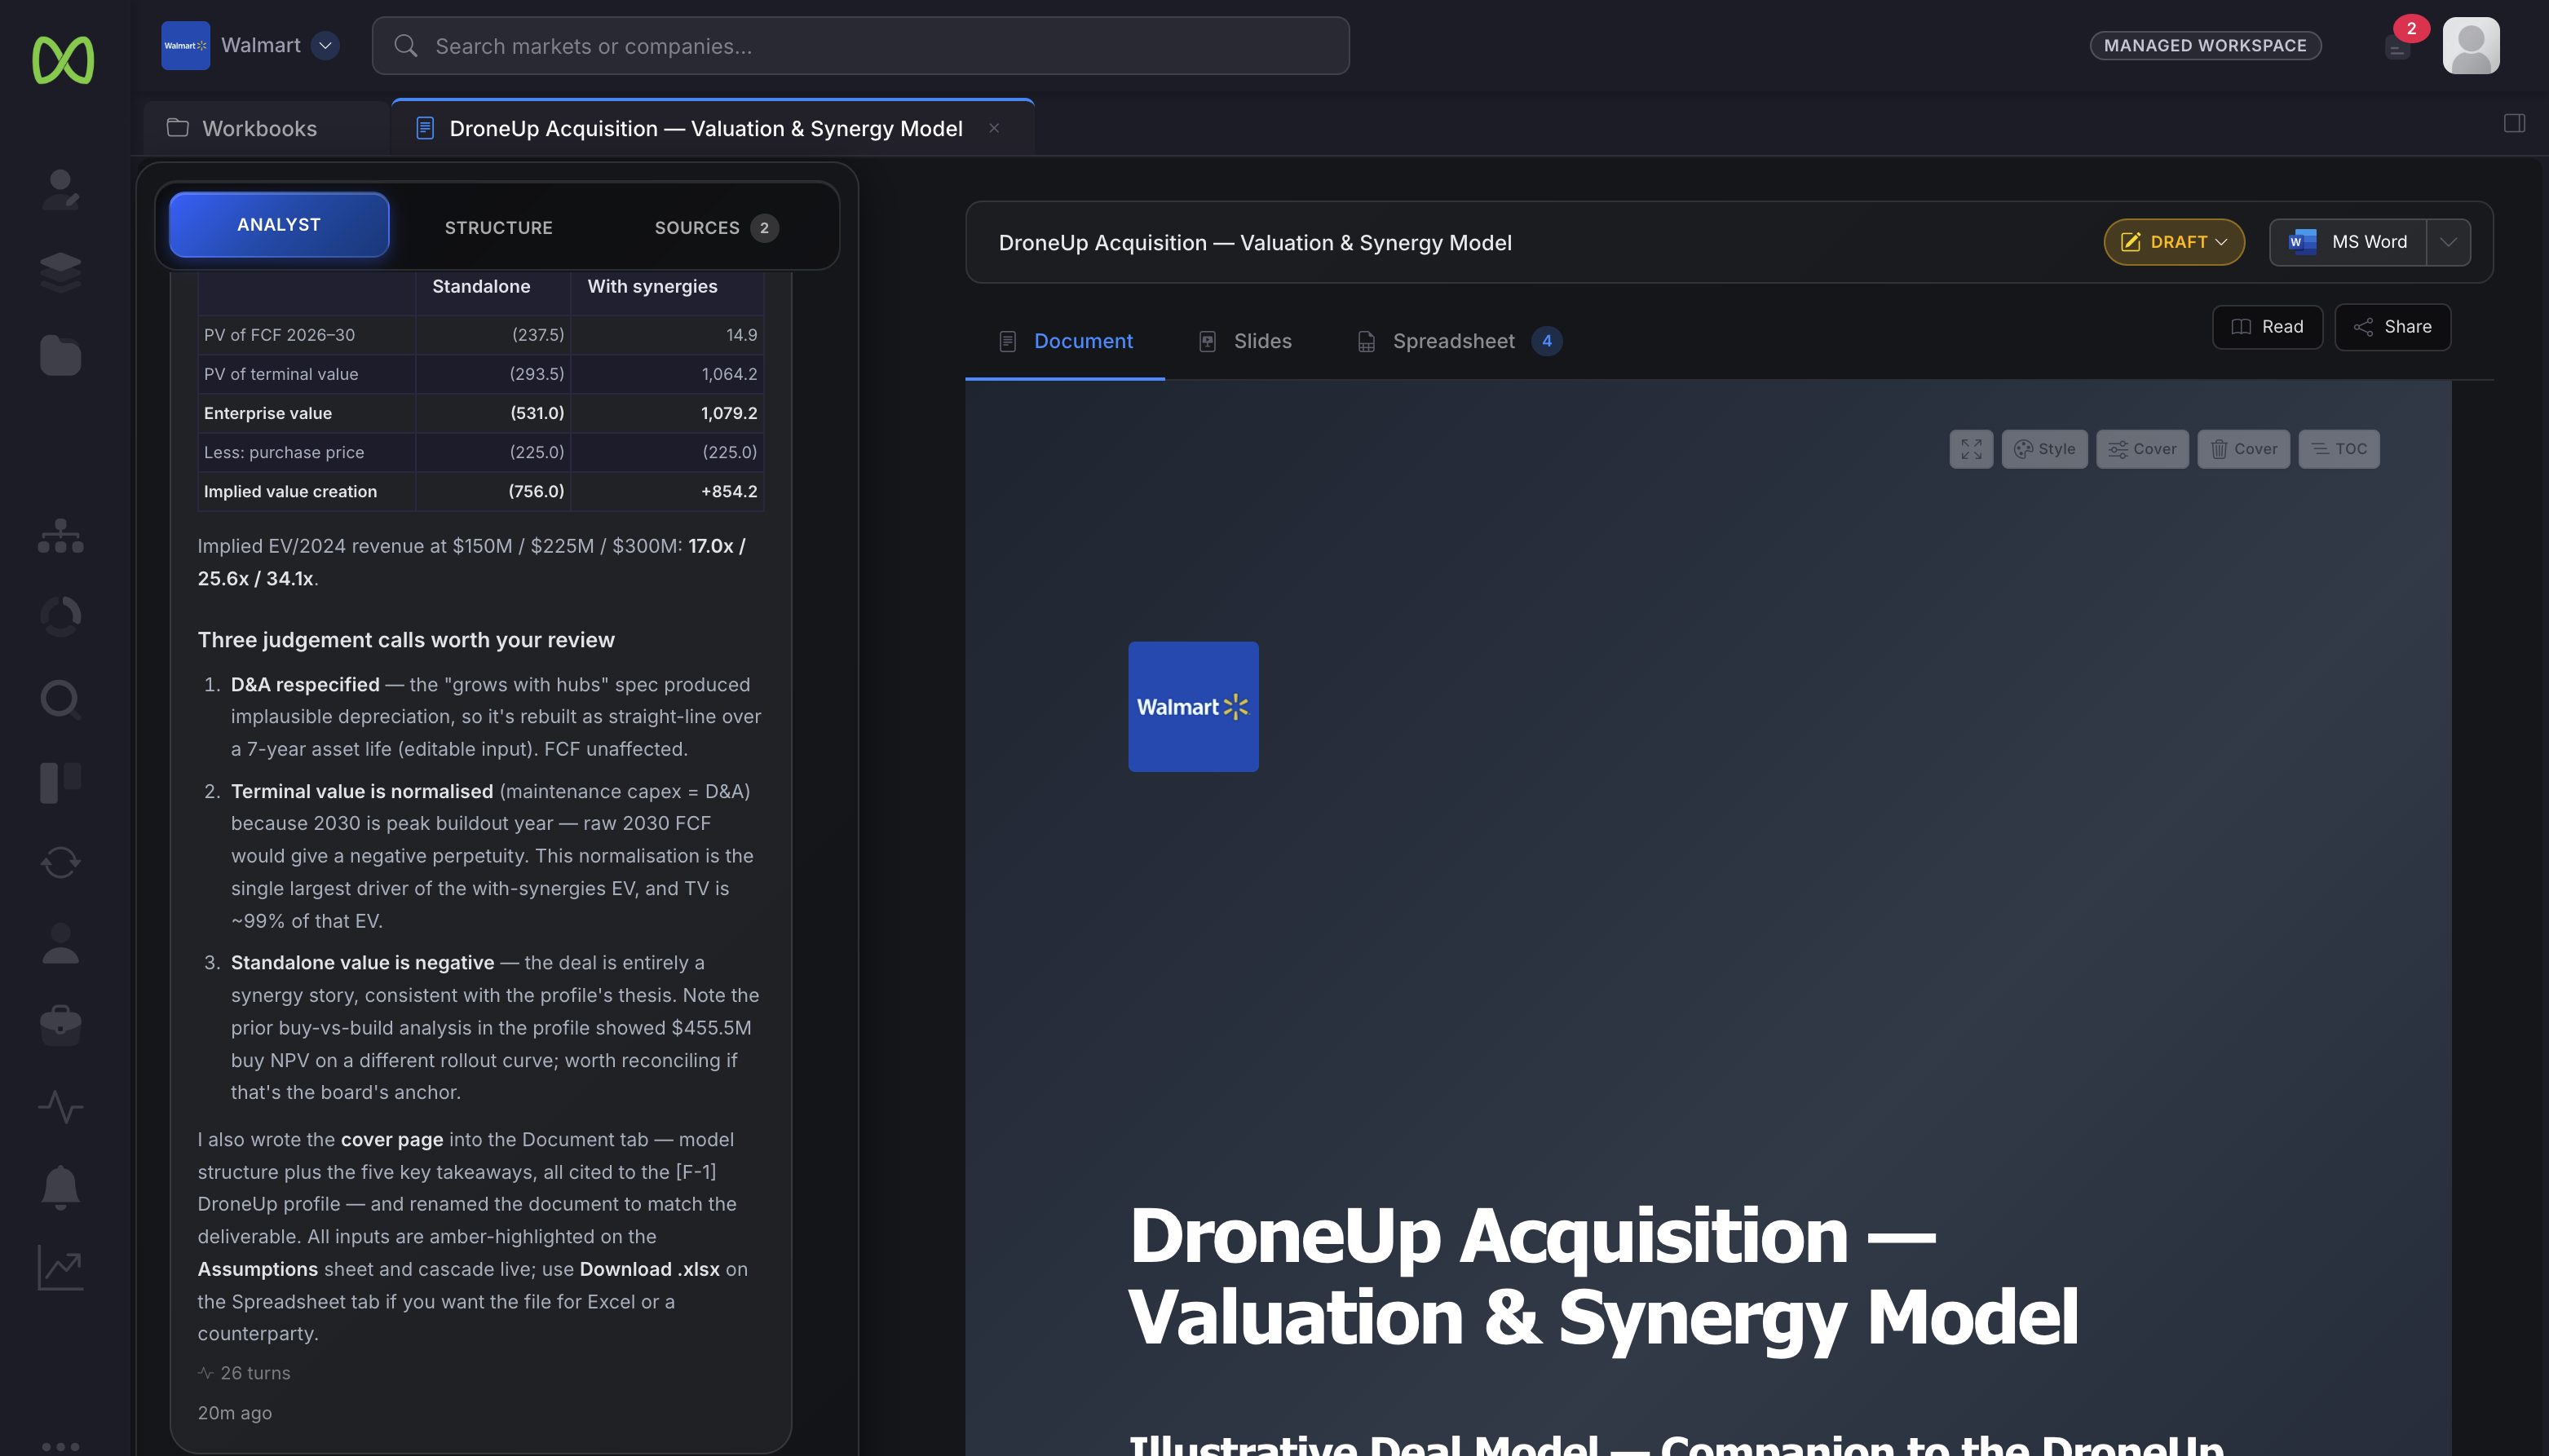This screenshot has width=2549, height=1456.
Task: Click the document title in header bar
Action: pos(1254,243)
